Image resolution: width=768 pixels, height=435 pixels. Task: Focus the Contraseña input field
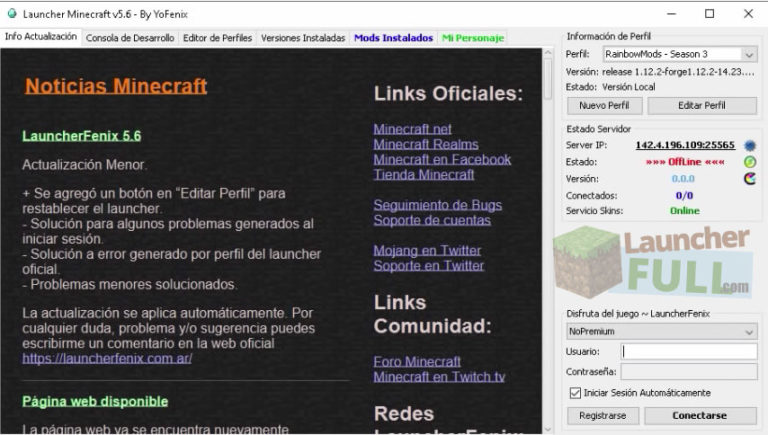pos(689,372)
